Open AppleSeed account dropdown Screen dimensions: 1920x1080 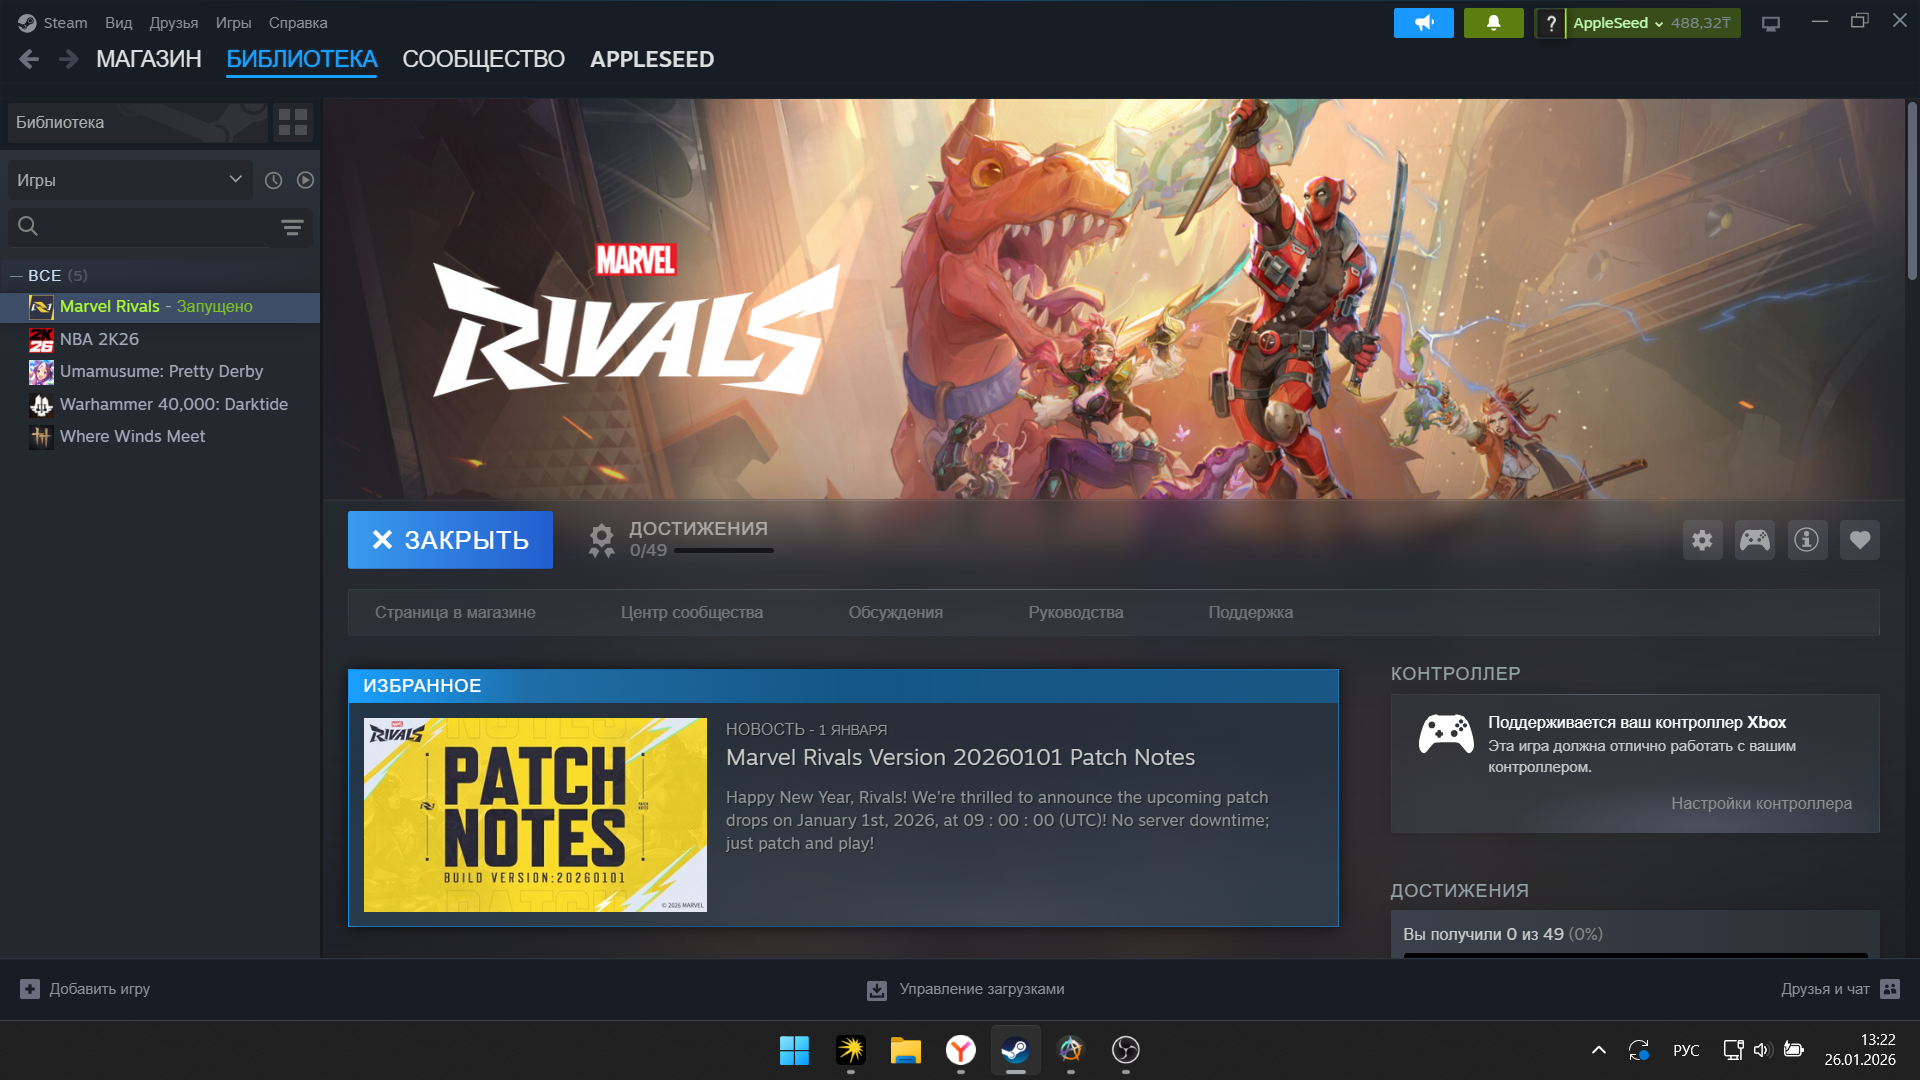[1617, 23]
